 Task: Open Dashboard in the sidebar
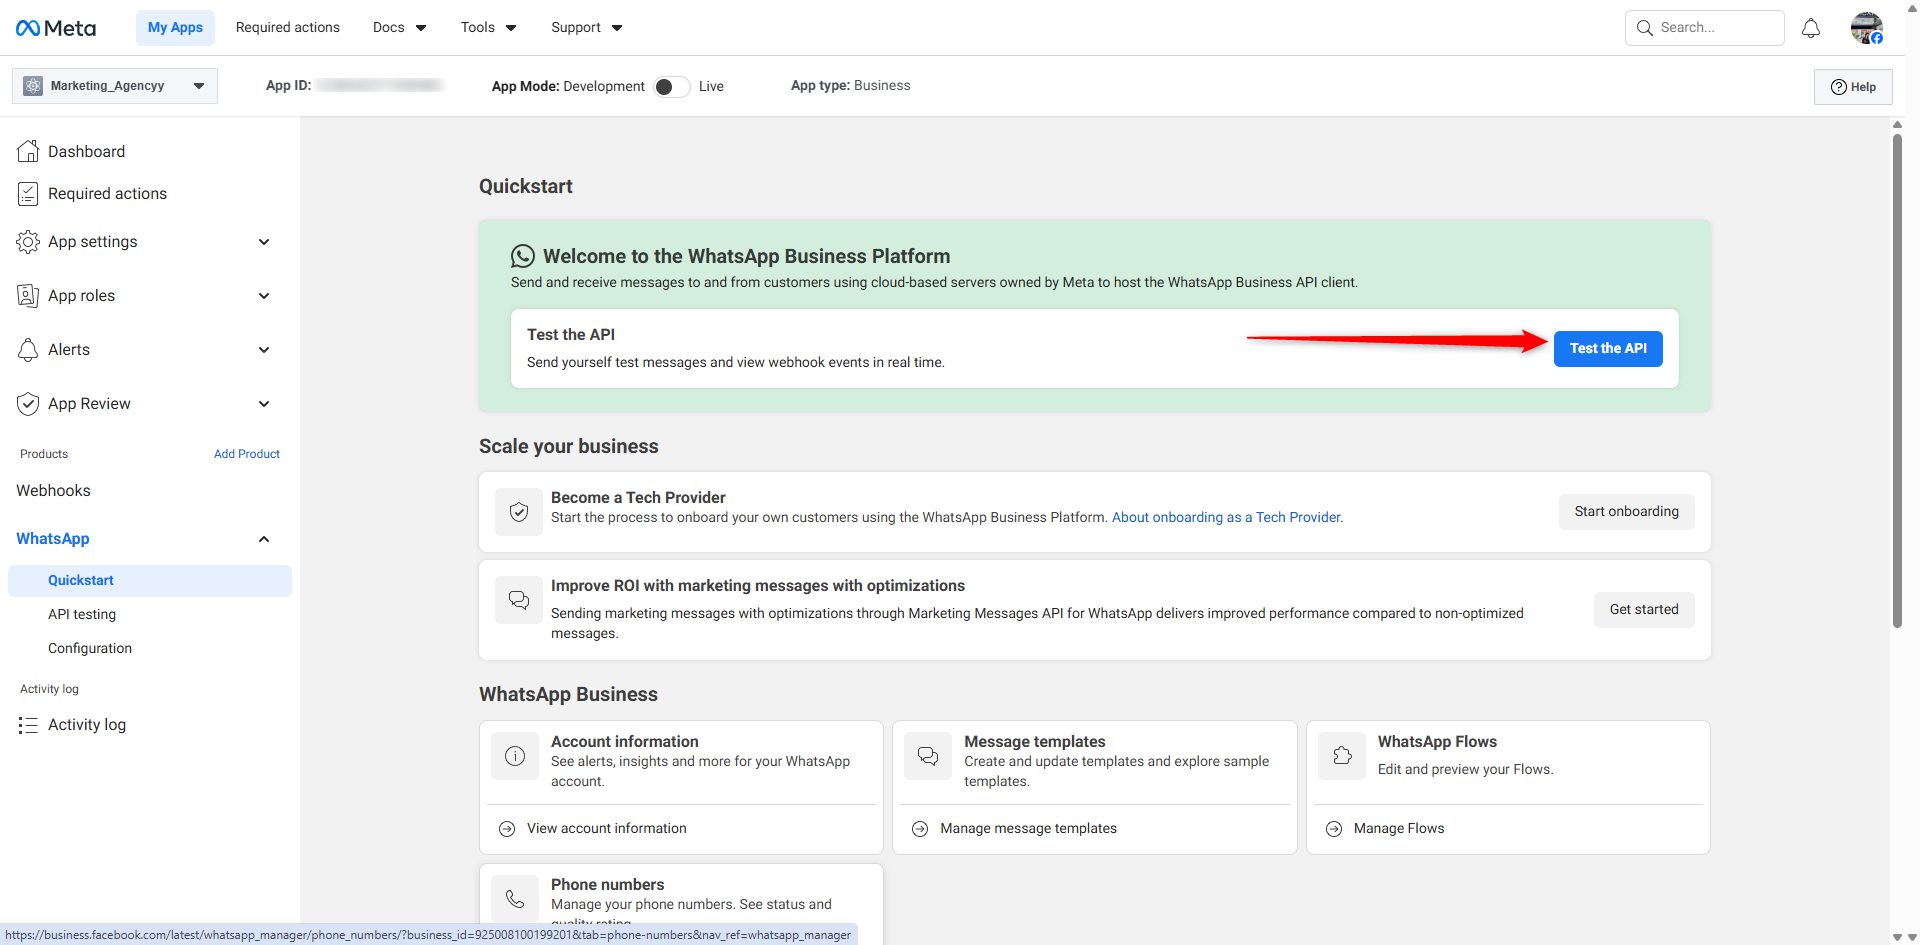[87, 152]
